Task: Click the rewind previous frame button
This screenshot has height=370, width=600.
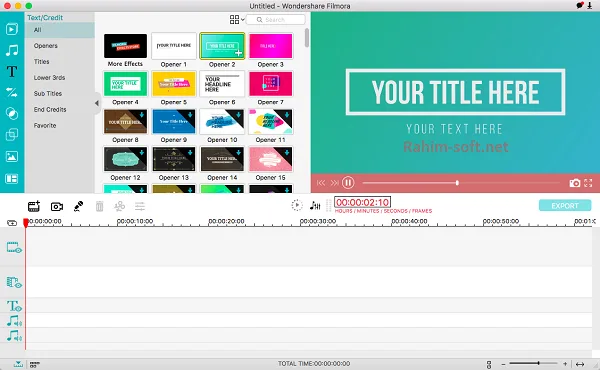Action: click(x=321, y=183)
